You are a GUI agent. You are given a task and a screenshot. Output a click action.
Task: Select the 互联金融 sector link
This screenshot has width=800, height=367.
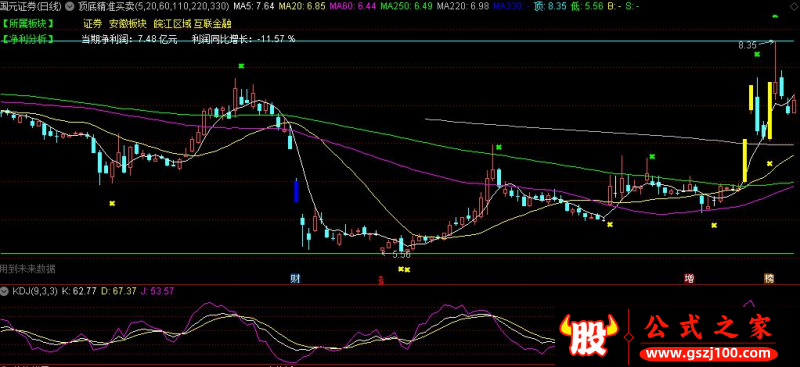pyautogui.click(x=213, y=23)
